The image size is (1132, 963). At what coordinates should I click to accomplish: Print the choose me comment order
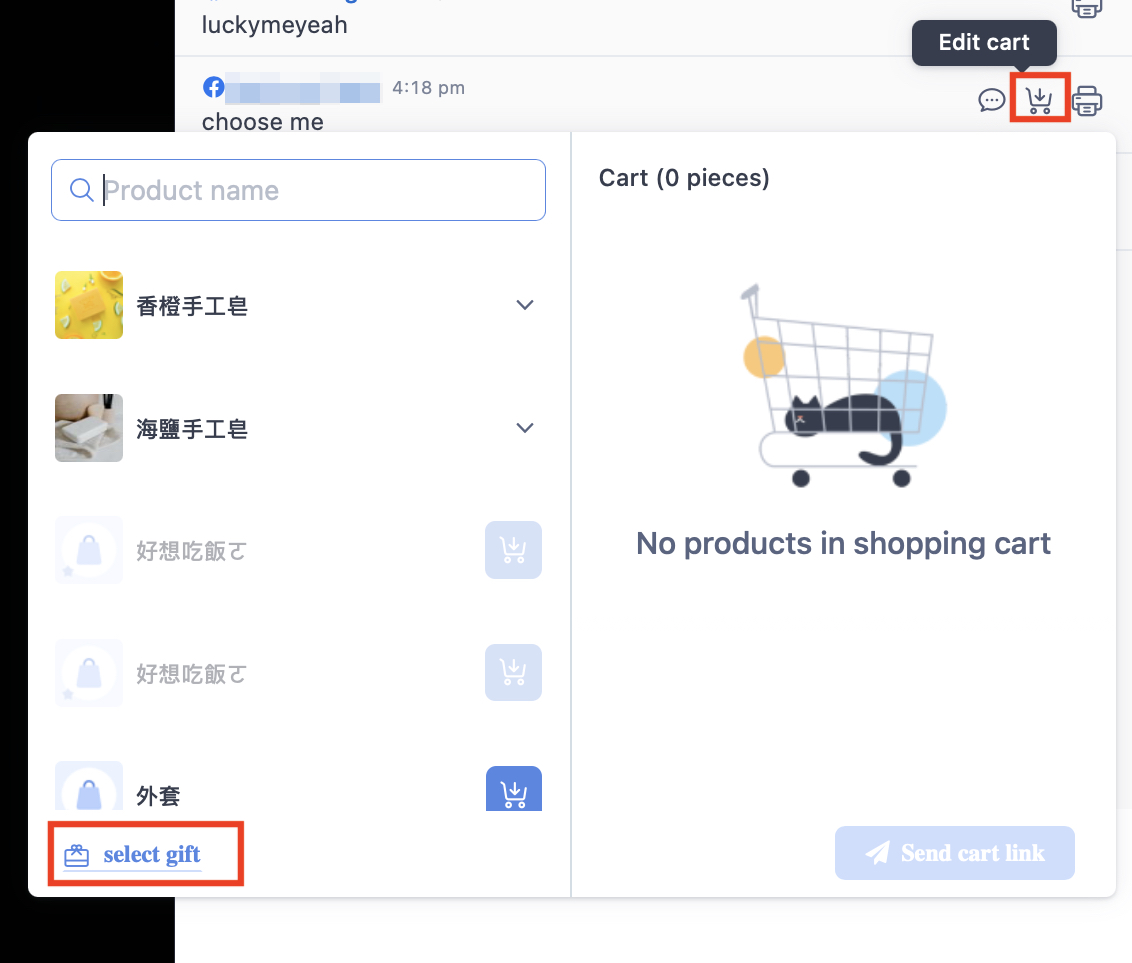1087,100
